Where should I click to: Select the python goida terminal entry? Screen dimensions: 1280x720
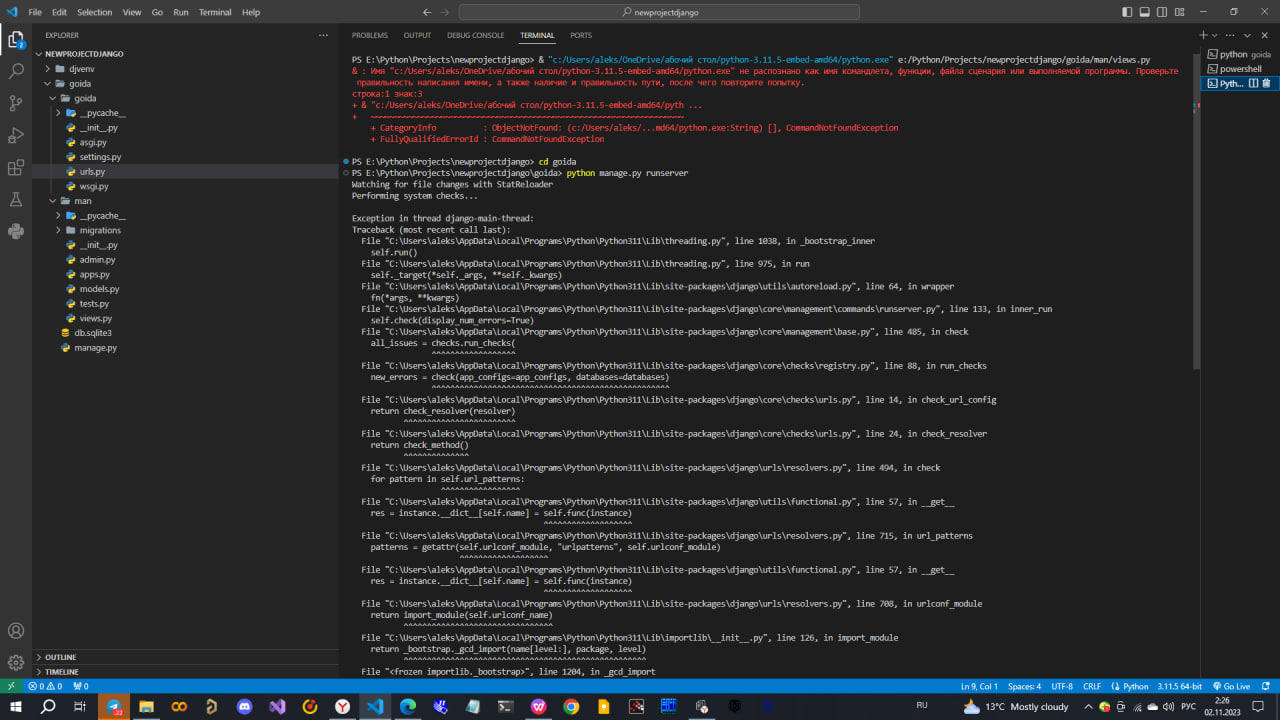pos(1240,54)
